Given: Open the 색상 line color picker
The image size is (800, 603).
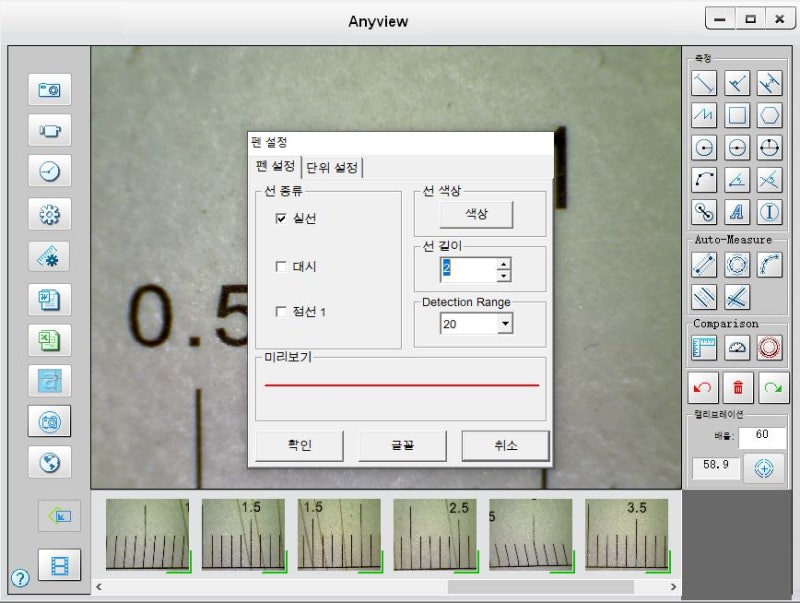Looking at the screenshot, I should coord(479,213).
